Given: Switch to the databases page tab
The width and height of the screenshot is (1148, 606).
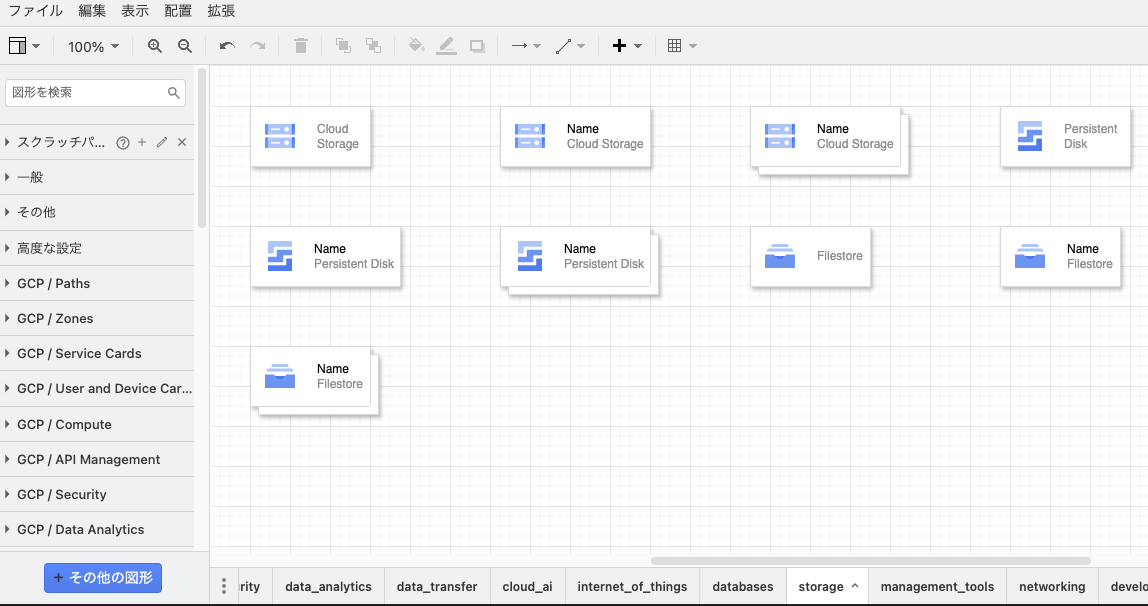Looking at the screenshot, I should (x=743, y=587).
